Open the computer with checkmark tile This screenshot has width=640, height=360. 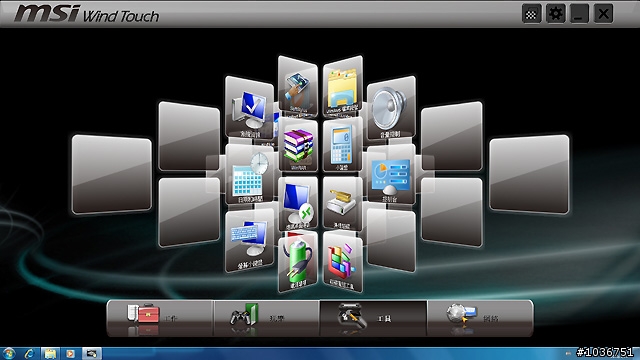(x=249, y=109)
